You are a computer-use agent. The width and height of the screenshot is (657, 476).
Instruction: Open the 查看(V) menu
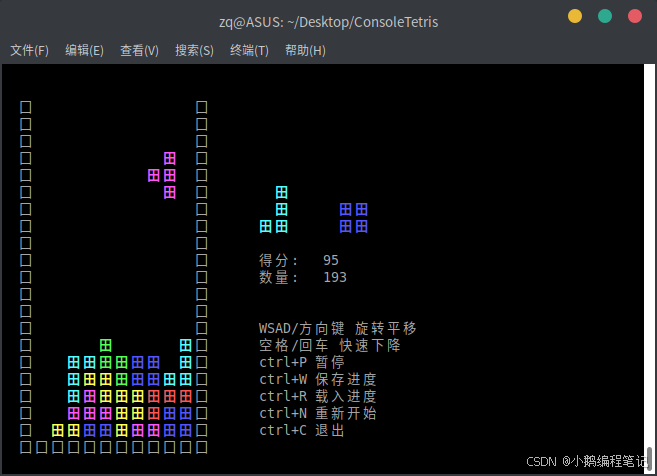(x=139, y=51)
